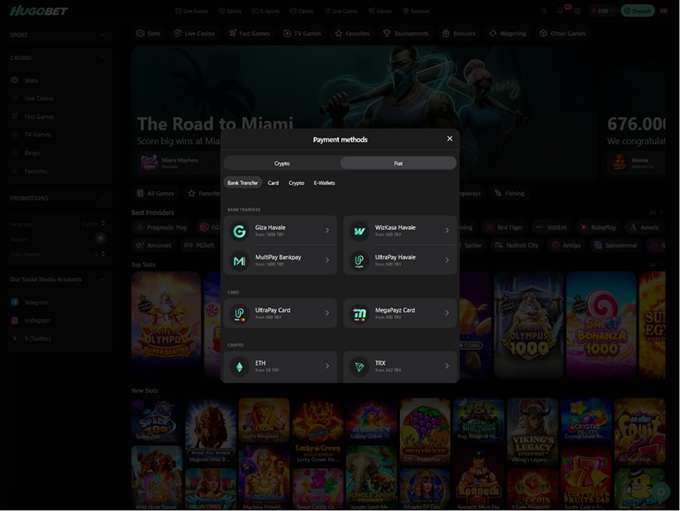Collapse Our Social Media Accounts section
This screenshot has width=680, height=511.
[57, 280]
